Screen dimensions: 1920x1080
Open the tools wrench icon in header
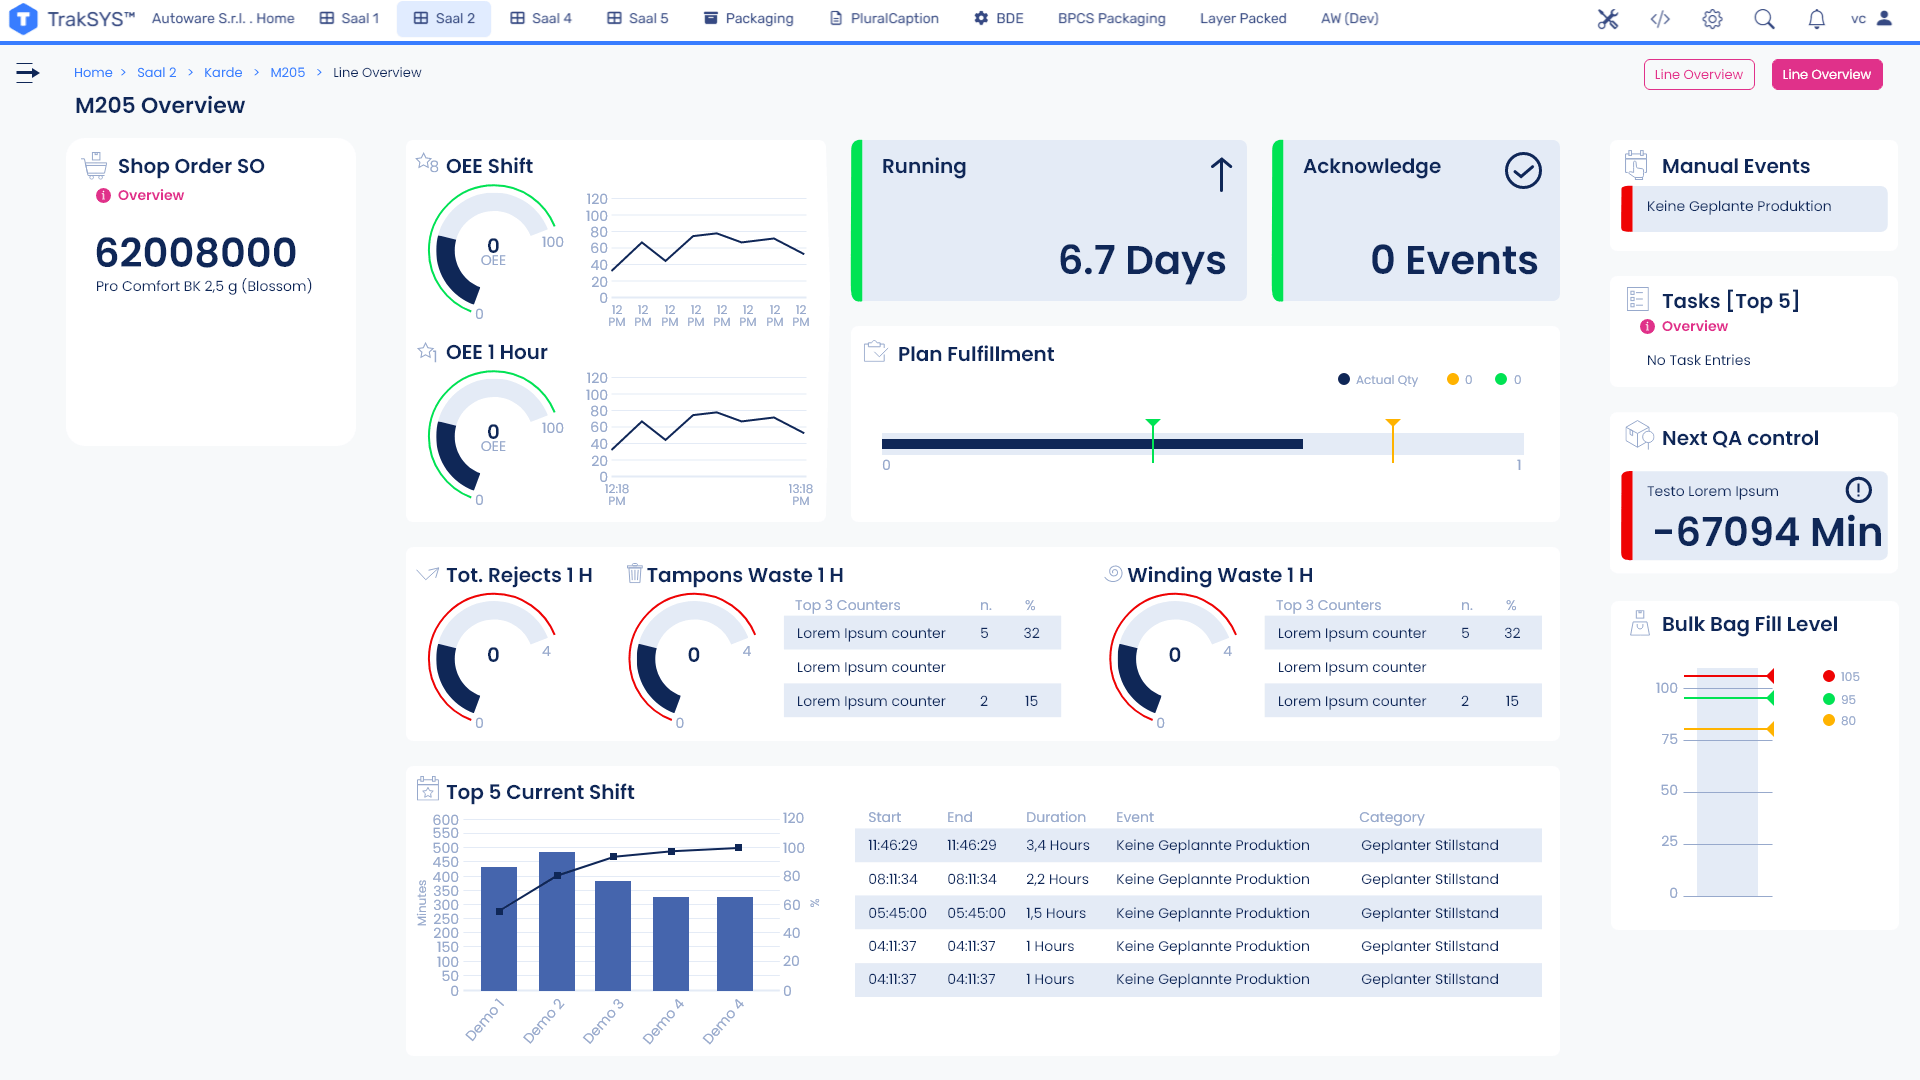point(1608,19)
